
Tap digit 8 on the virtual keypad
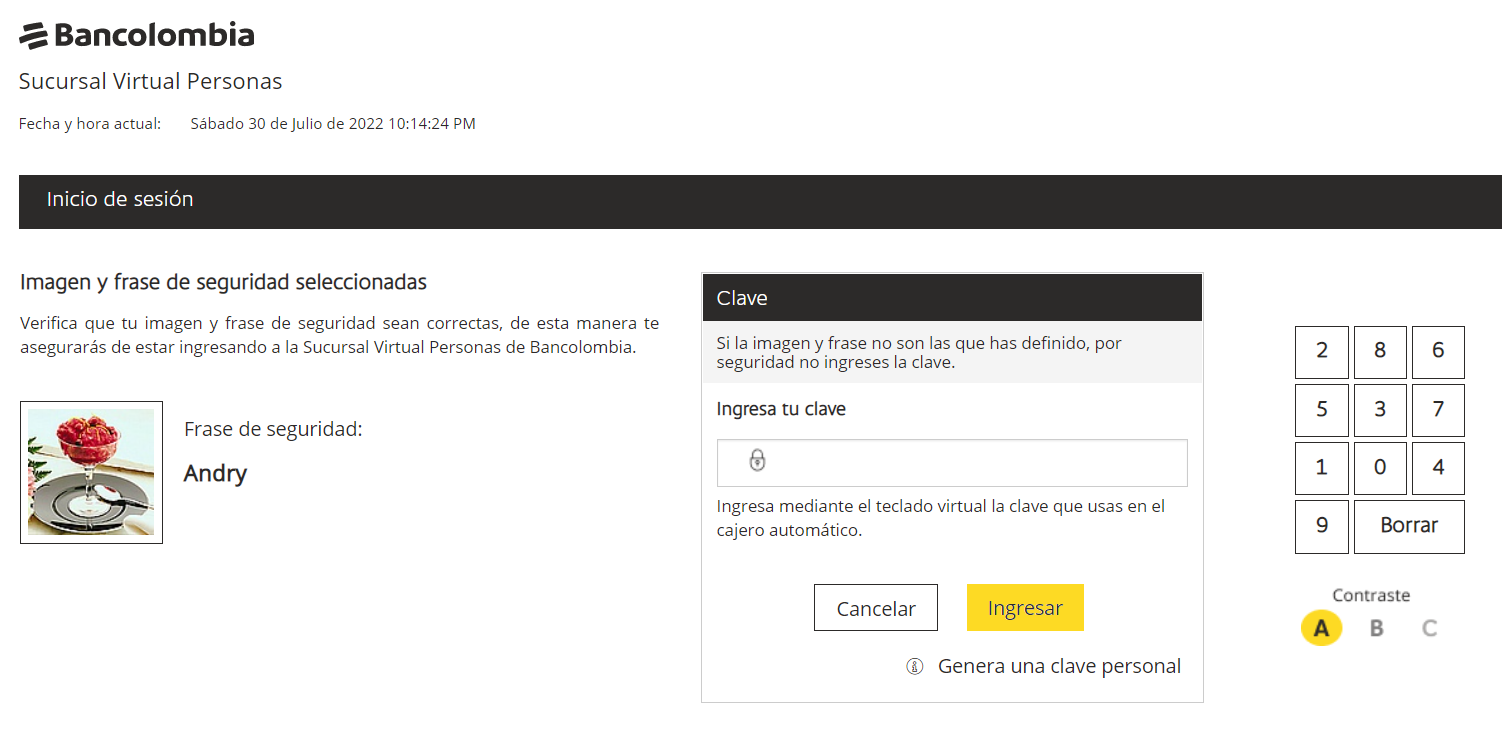[x=1380, y=352]
